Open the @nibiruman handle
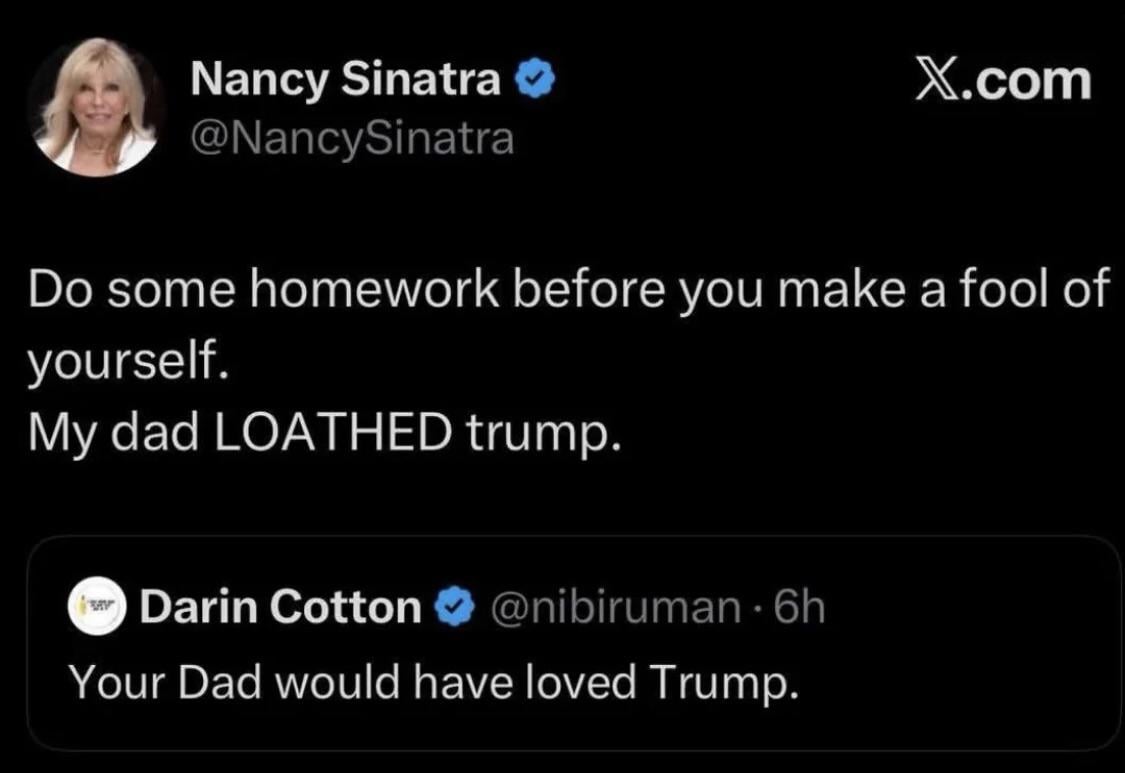Screen dimensions: 1125x773 (x=612, y=607)
